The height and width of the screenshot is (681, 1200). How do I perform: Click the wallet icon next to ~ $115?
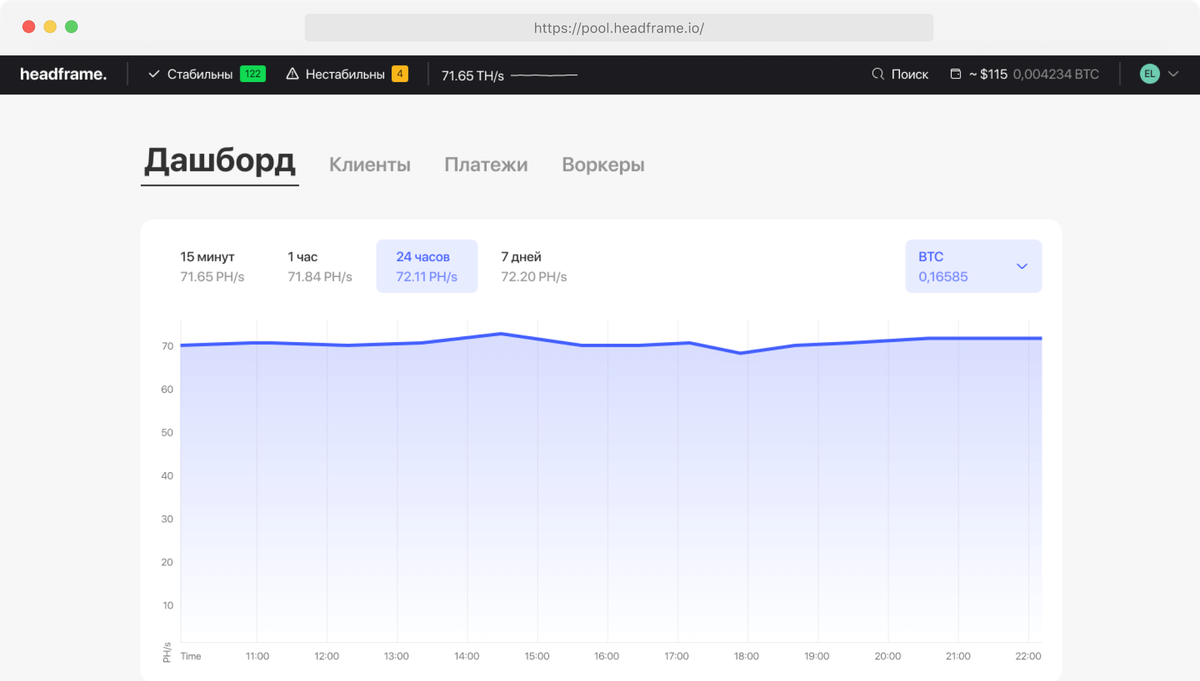(x=955, y=74)
